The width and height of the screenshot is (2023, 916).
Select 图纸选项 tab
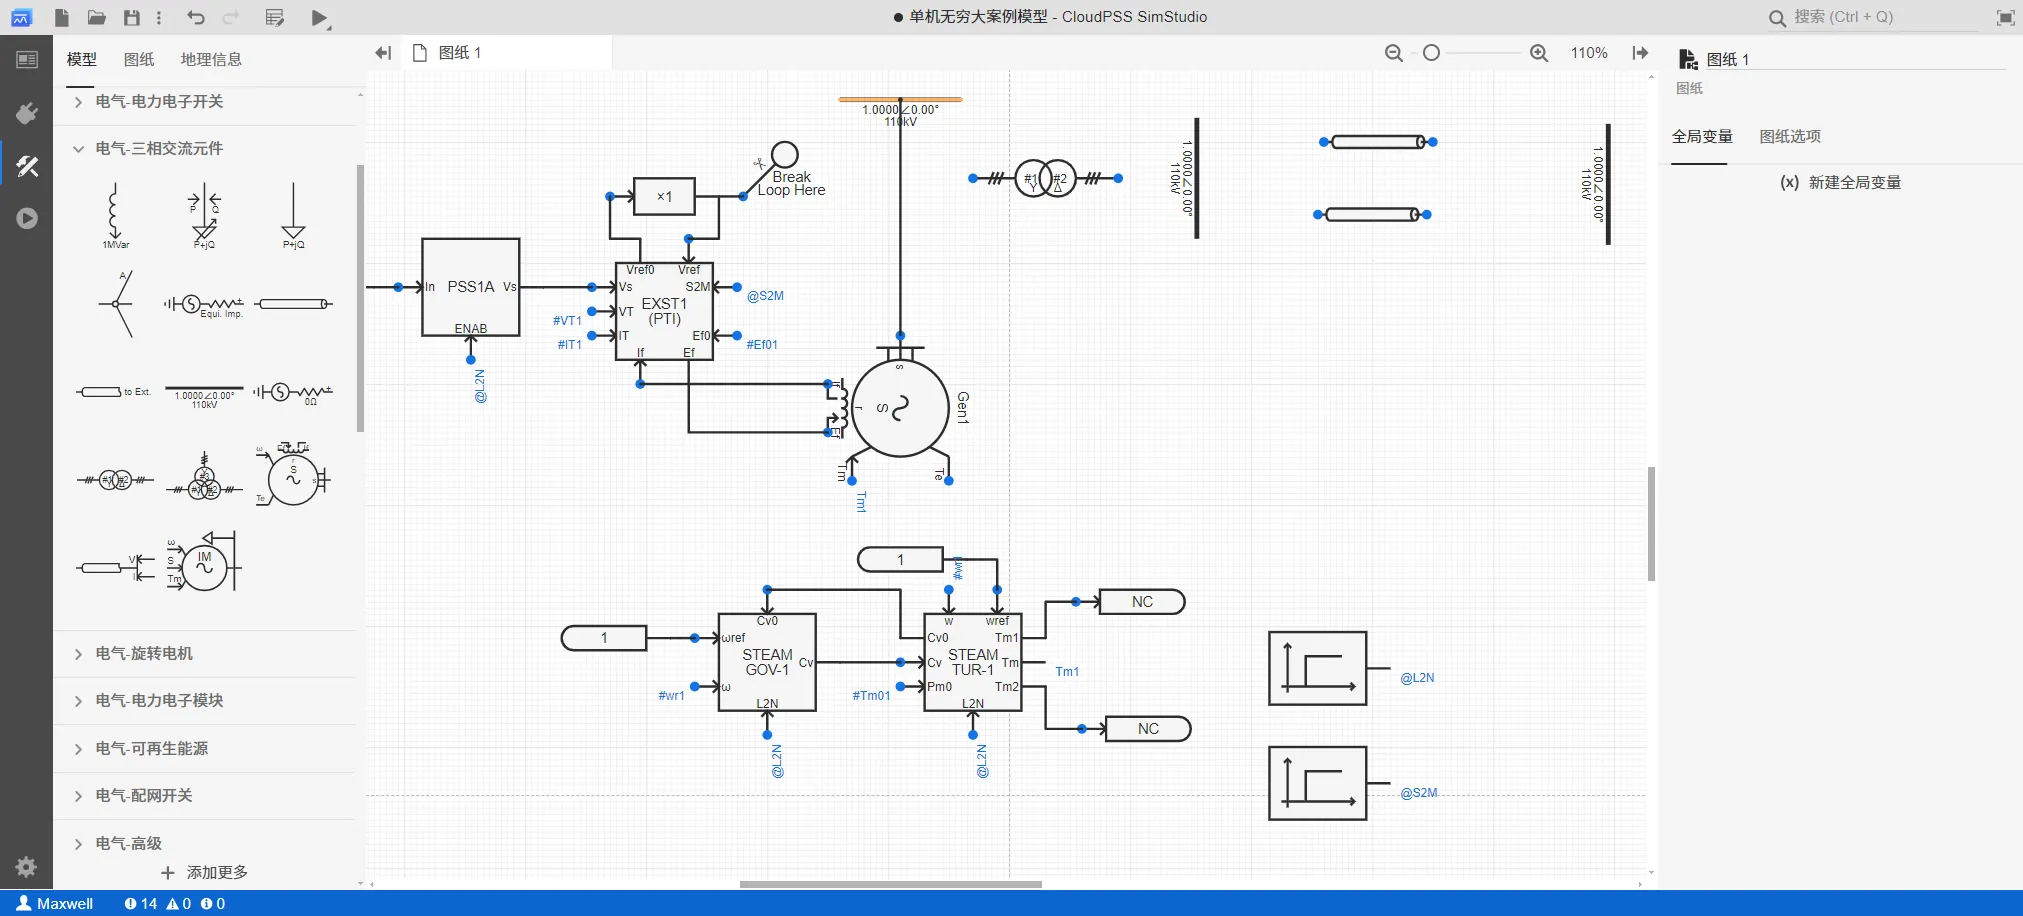click(x=1790, y=136)
